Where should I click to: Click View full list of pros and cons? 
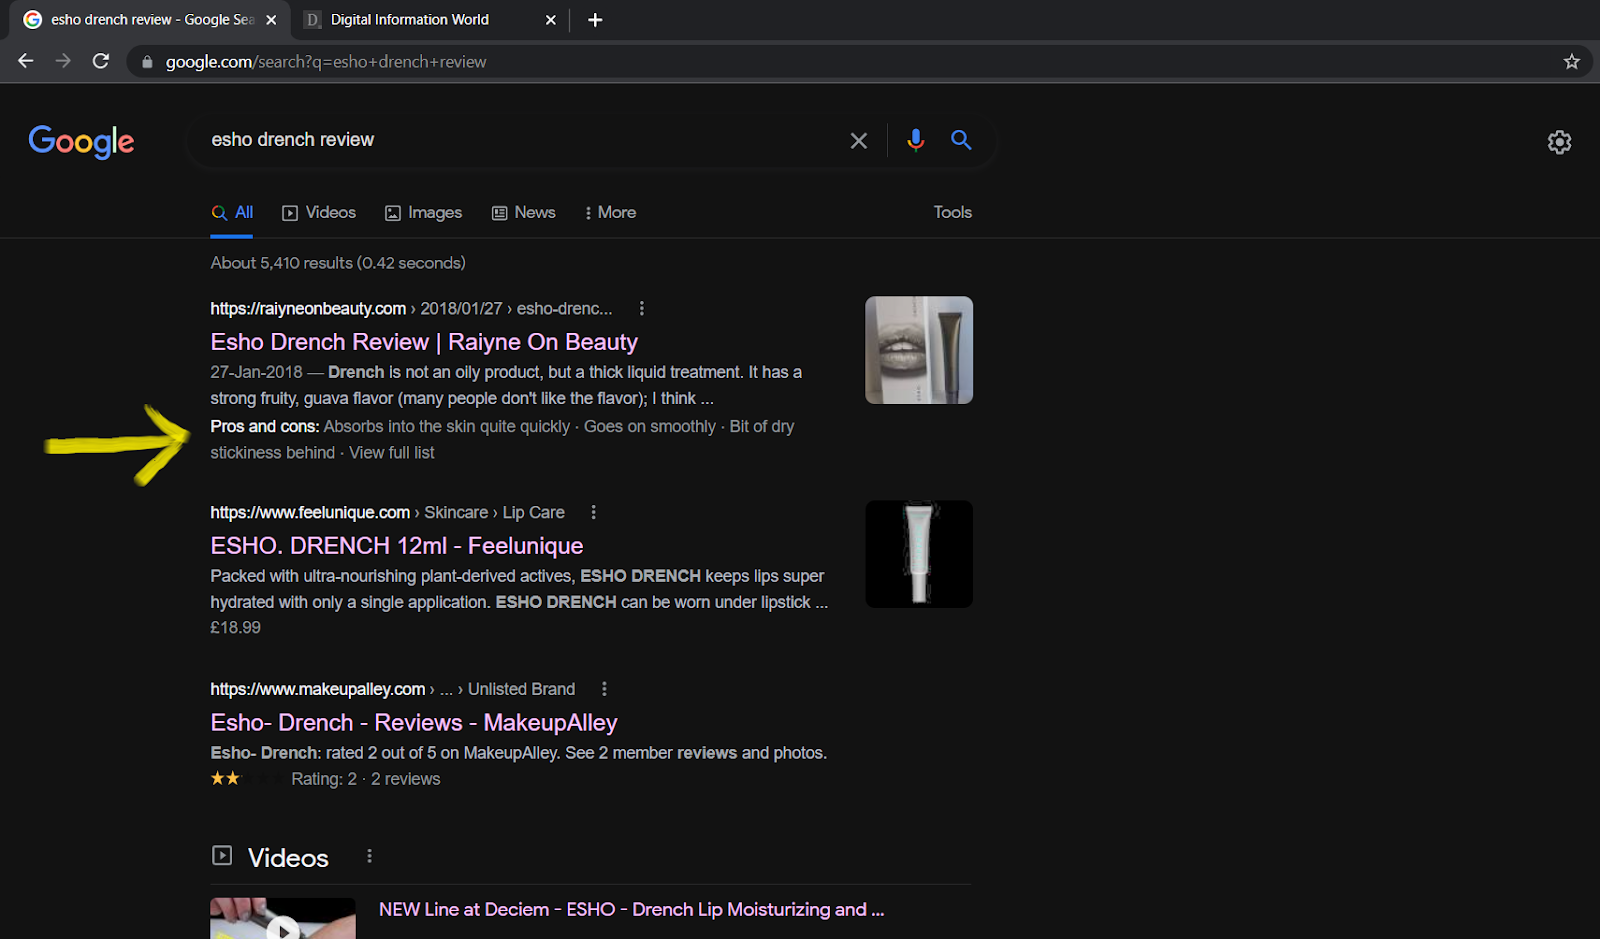[392, 453]
